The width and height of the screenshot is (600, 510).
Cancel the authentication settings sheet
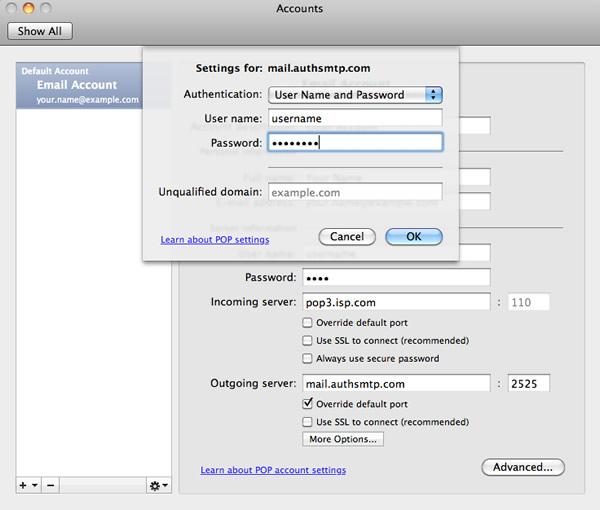click(346, 237)
